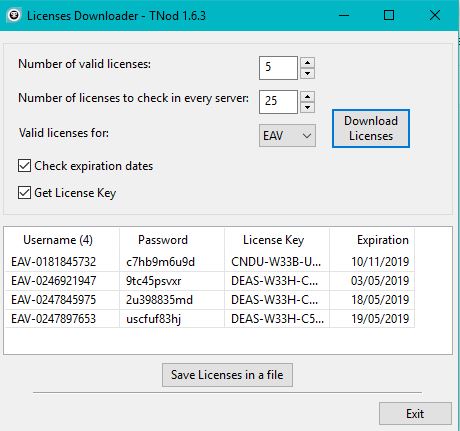Sort by Password column header
460x431 pixels.
172,240
